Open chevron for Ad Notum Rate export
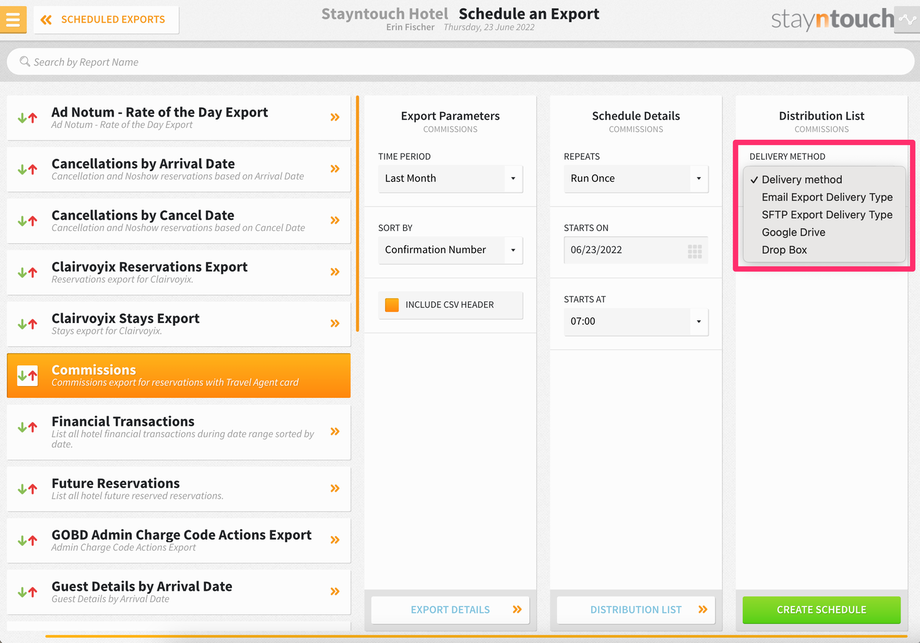Image resolution: width=920 pixels, height=643 pixels. click(335, 117)
